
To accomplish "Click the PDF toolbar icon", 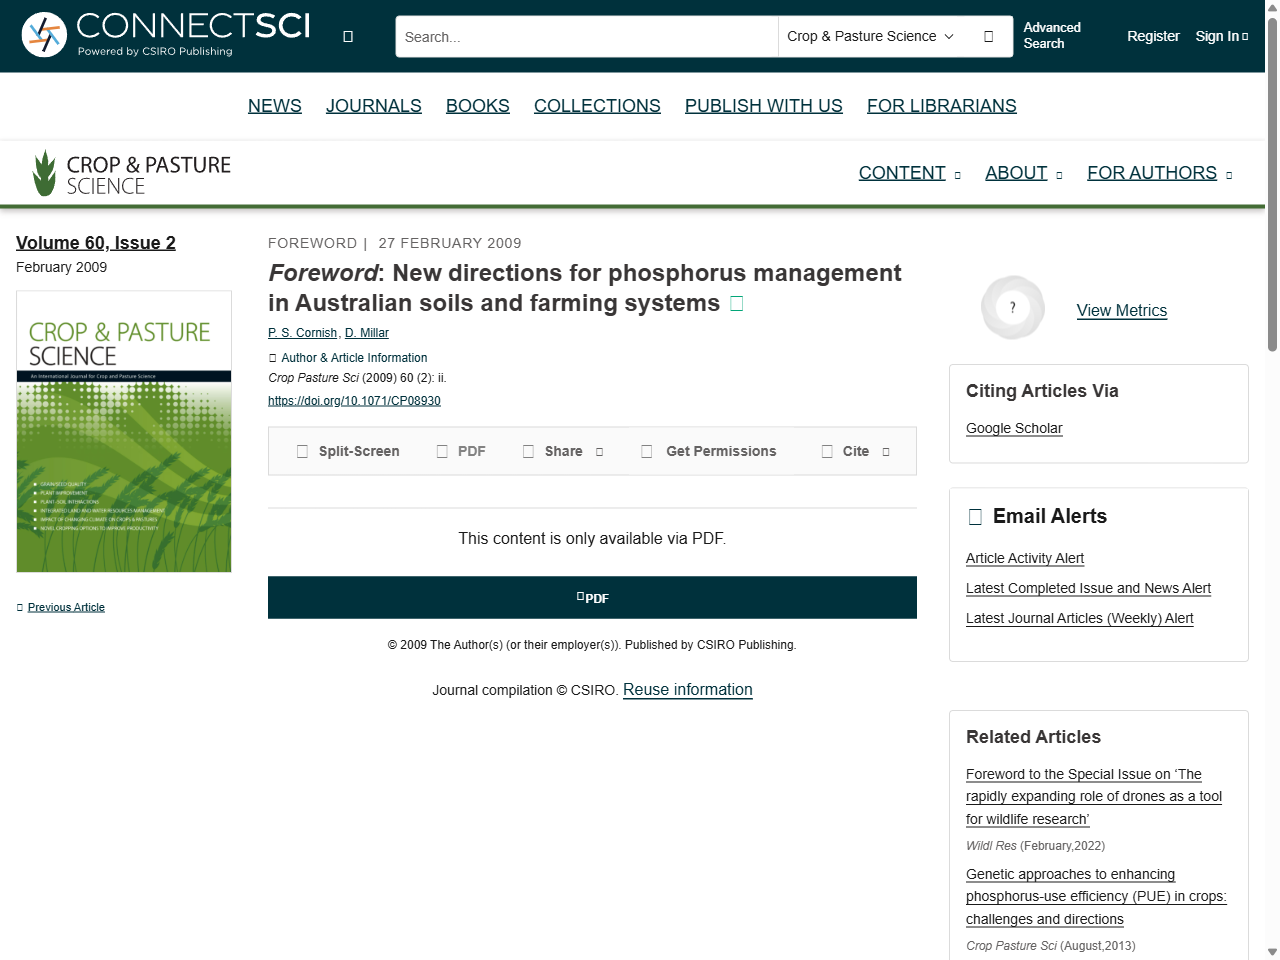I will [442, 452].
